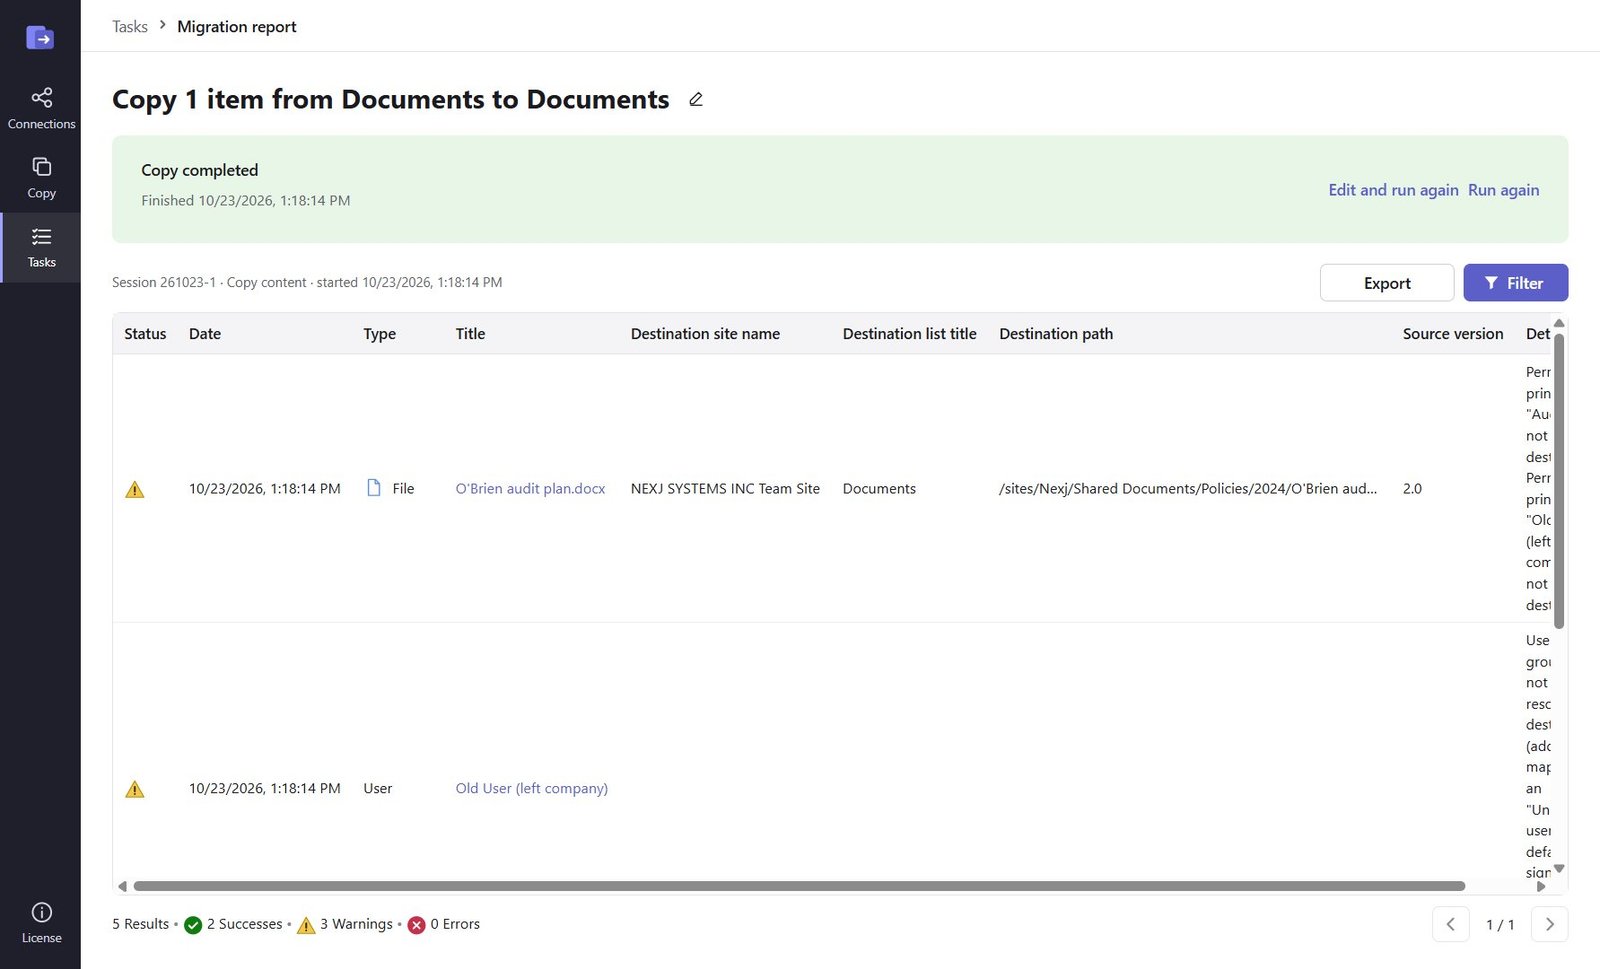1600x969 pixels.
Task: Sort by the Date column header
Action: [205, 334]
